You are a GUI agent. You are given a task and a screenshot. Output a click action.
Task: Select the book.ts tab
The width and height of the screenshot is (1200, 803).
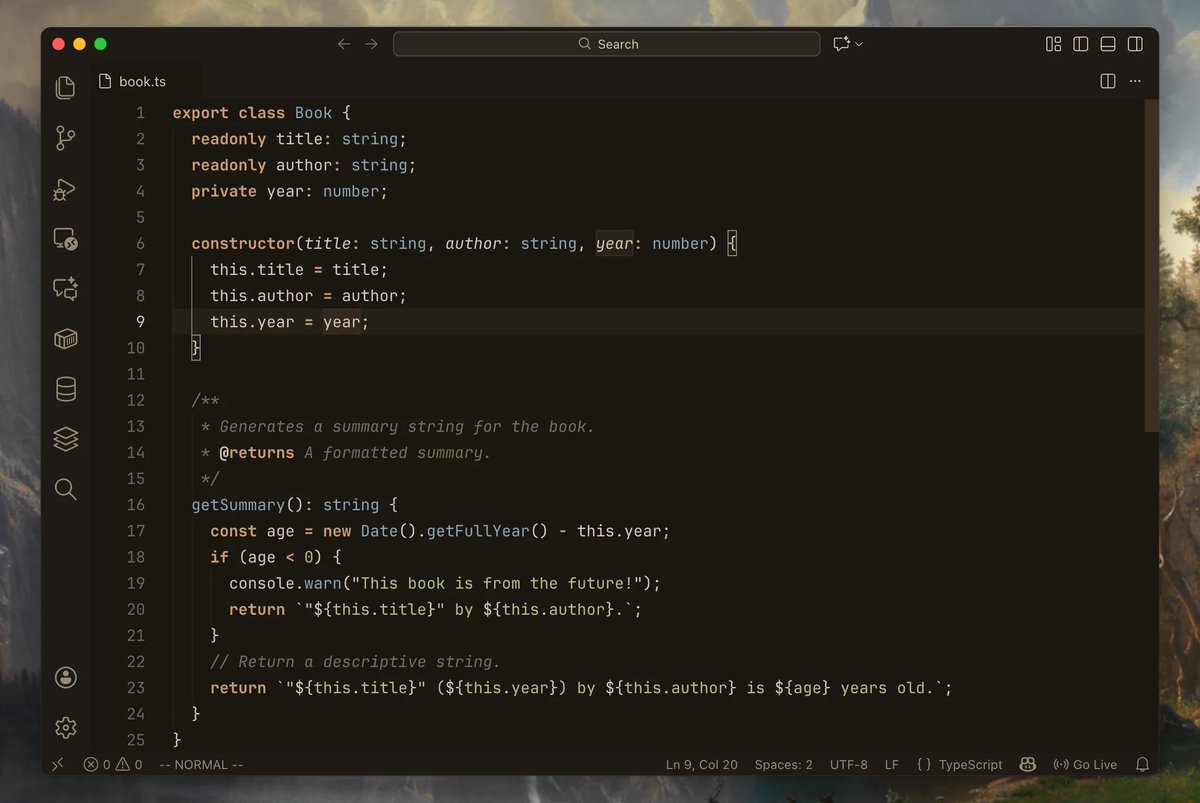click(146, 81)
